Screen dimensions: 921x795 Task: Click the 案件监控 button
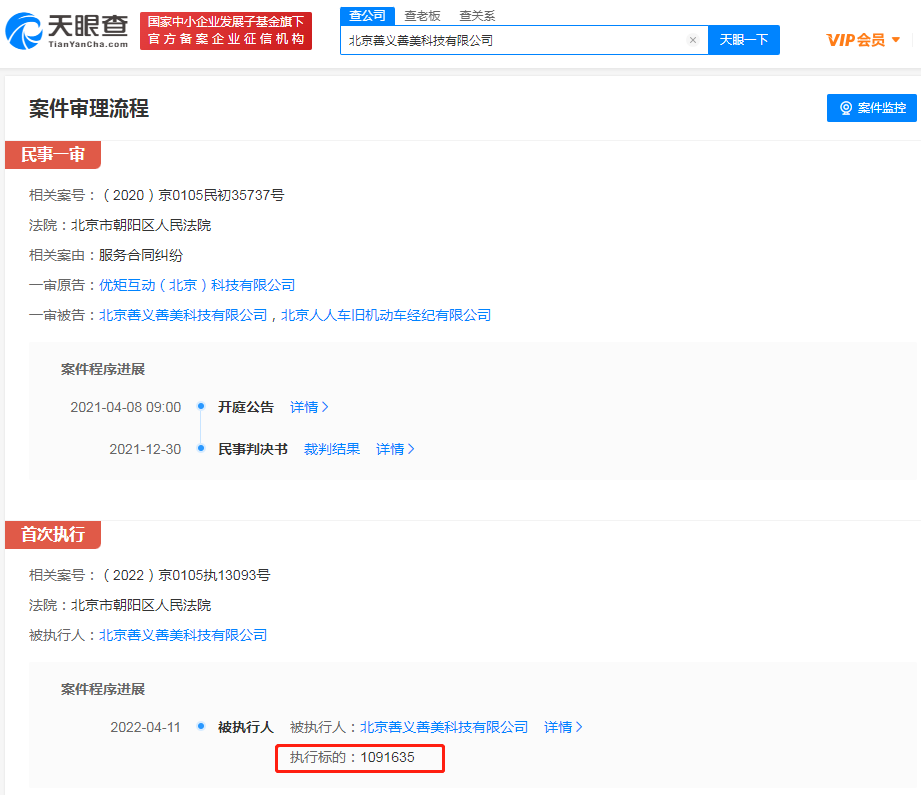(872, 108)
